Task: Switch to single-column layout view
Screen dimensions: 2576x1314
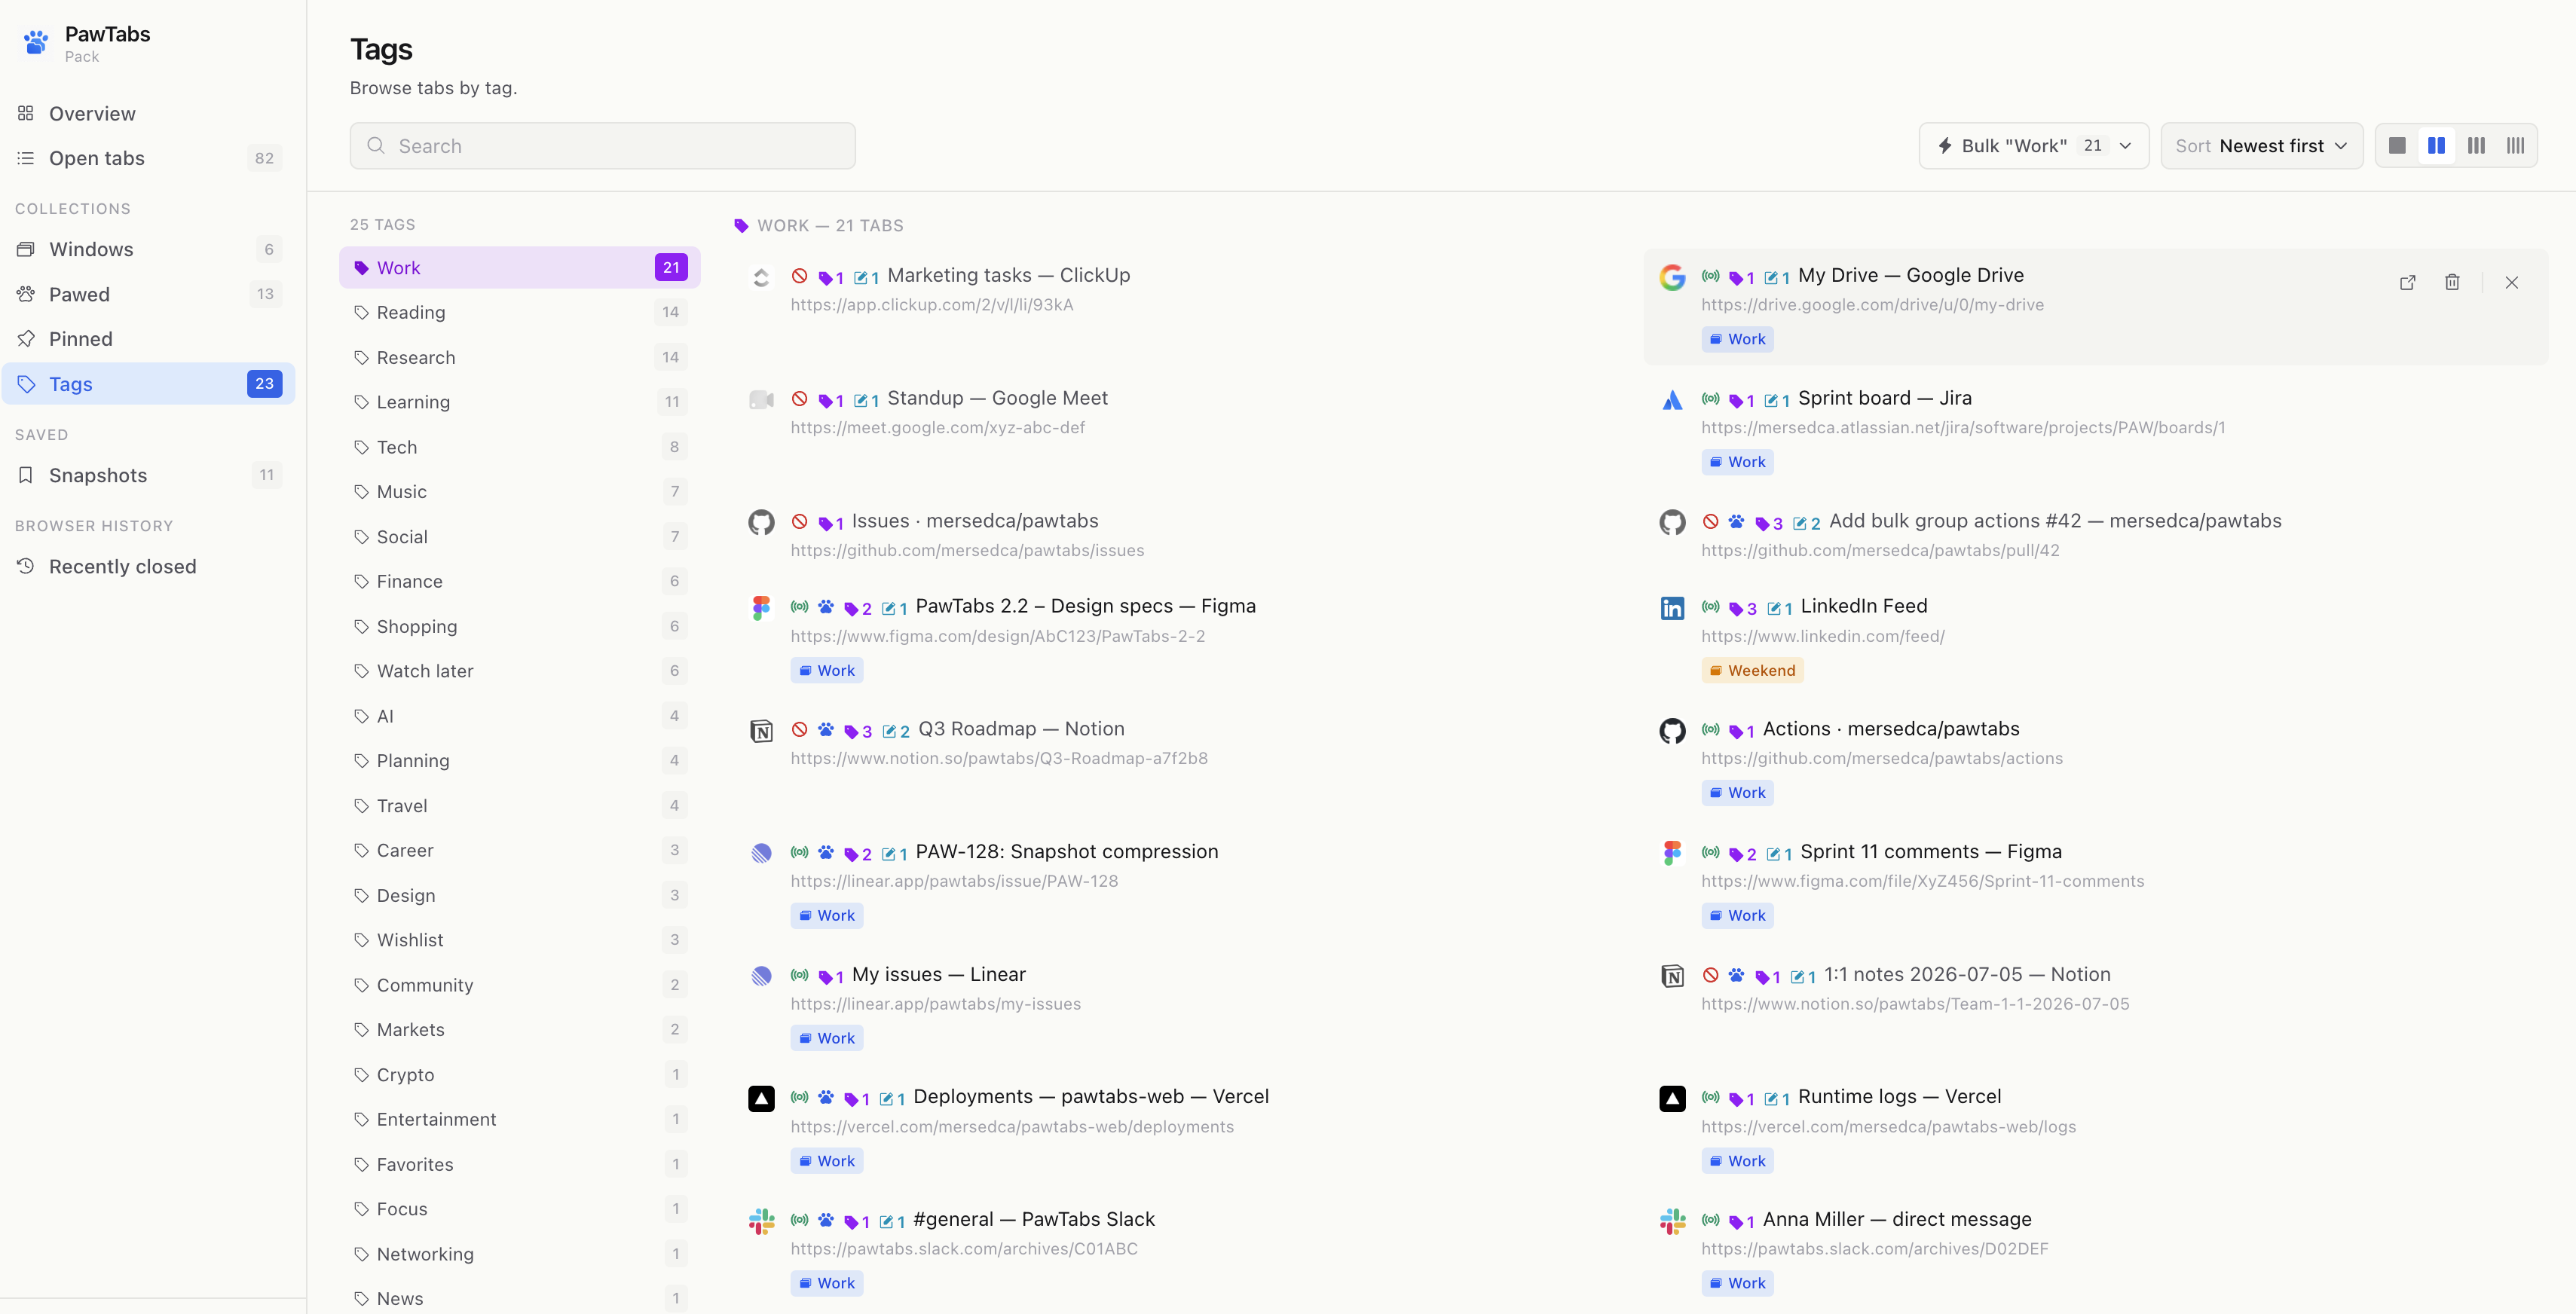Action: tap(2397, 146)
